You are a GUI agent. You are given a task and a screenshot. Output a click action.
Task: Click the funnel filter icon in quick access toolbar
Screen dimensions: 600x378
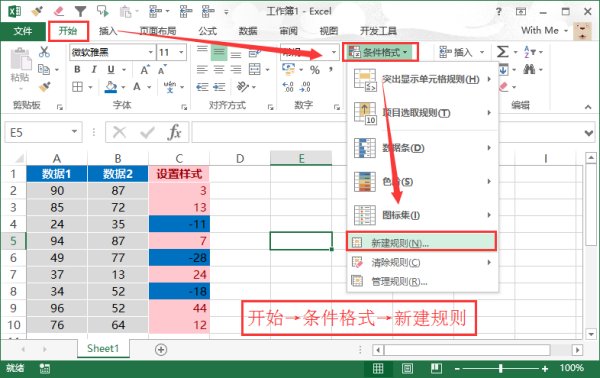coord(80,11)
